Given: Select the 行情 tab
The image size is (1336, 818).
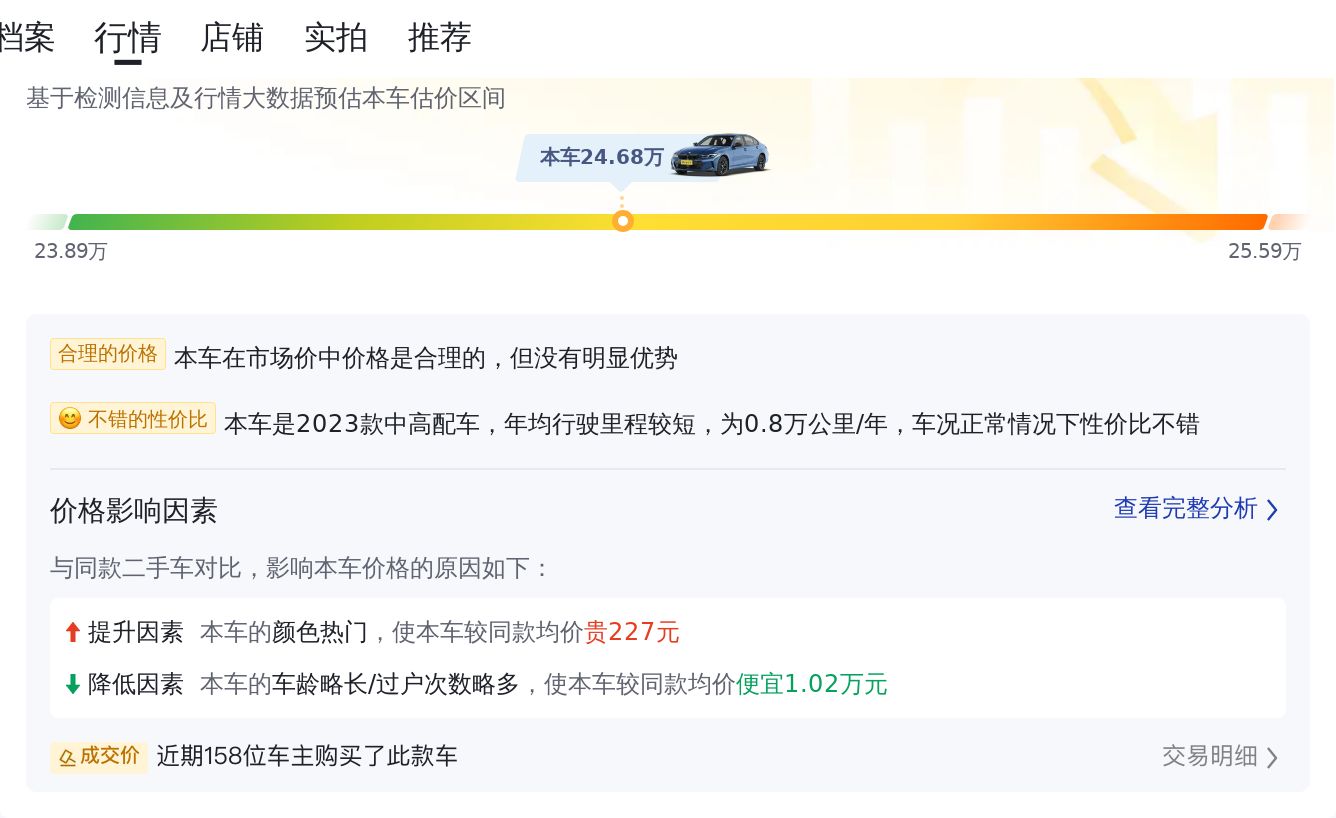Looking at the screenshot, I should (x=127, y=38).
